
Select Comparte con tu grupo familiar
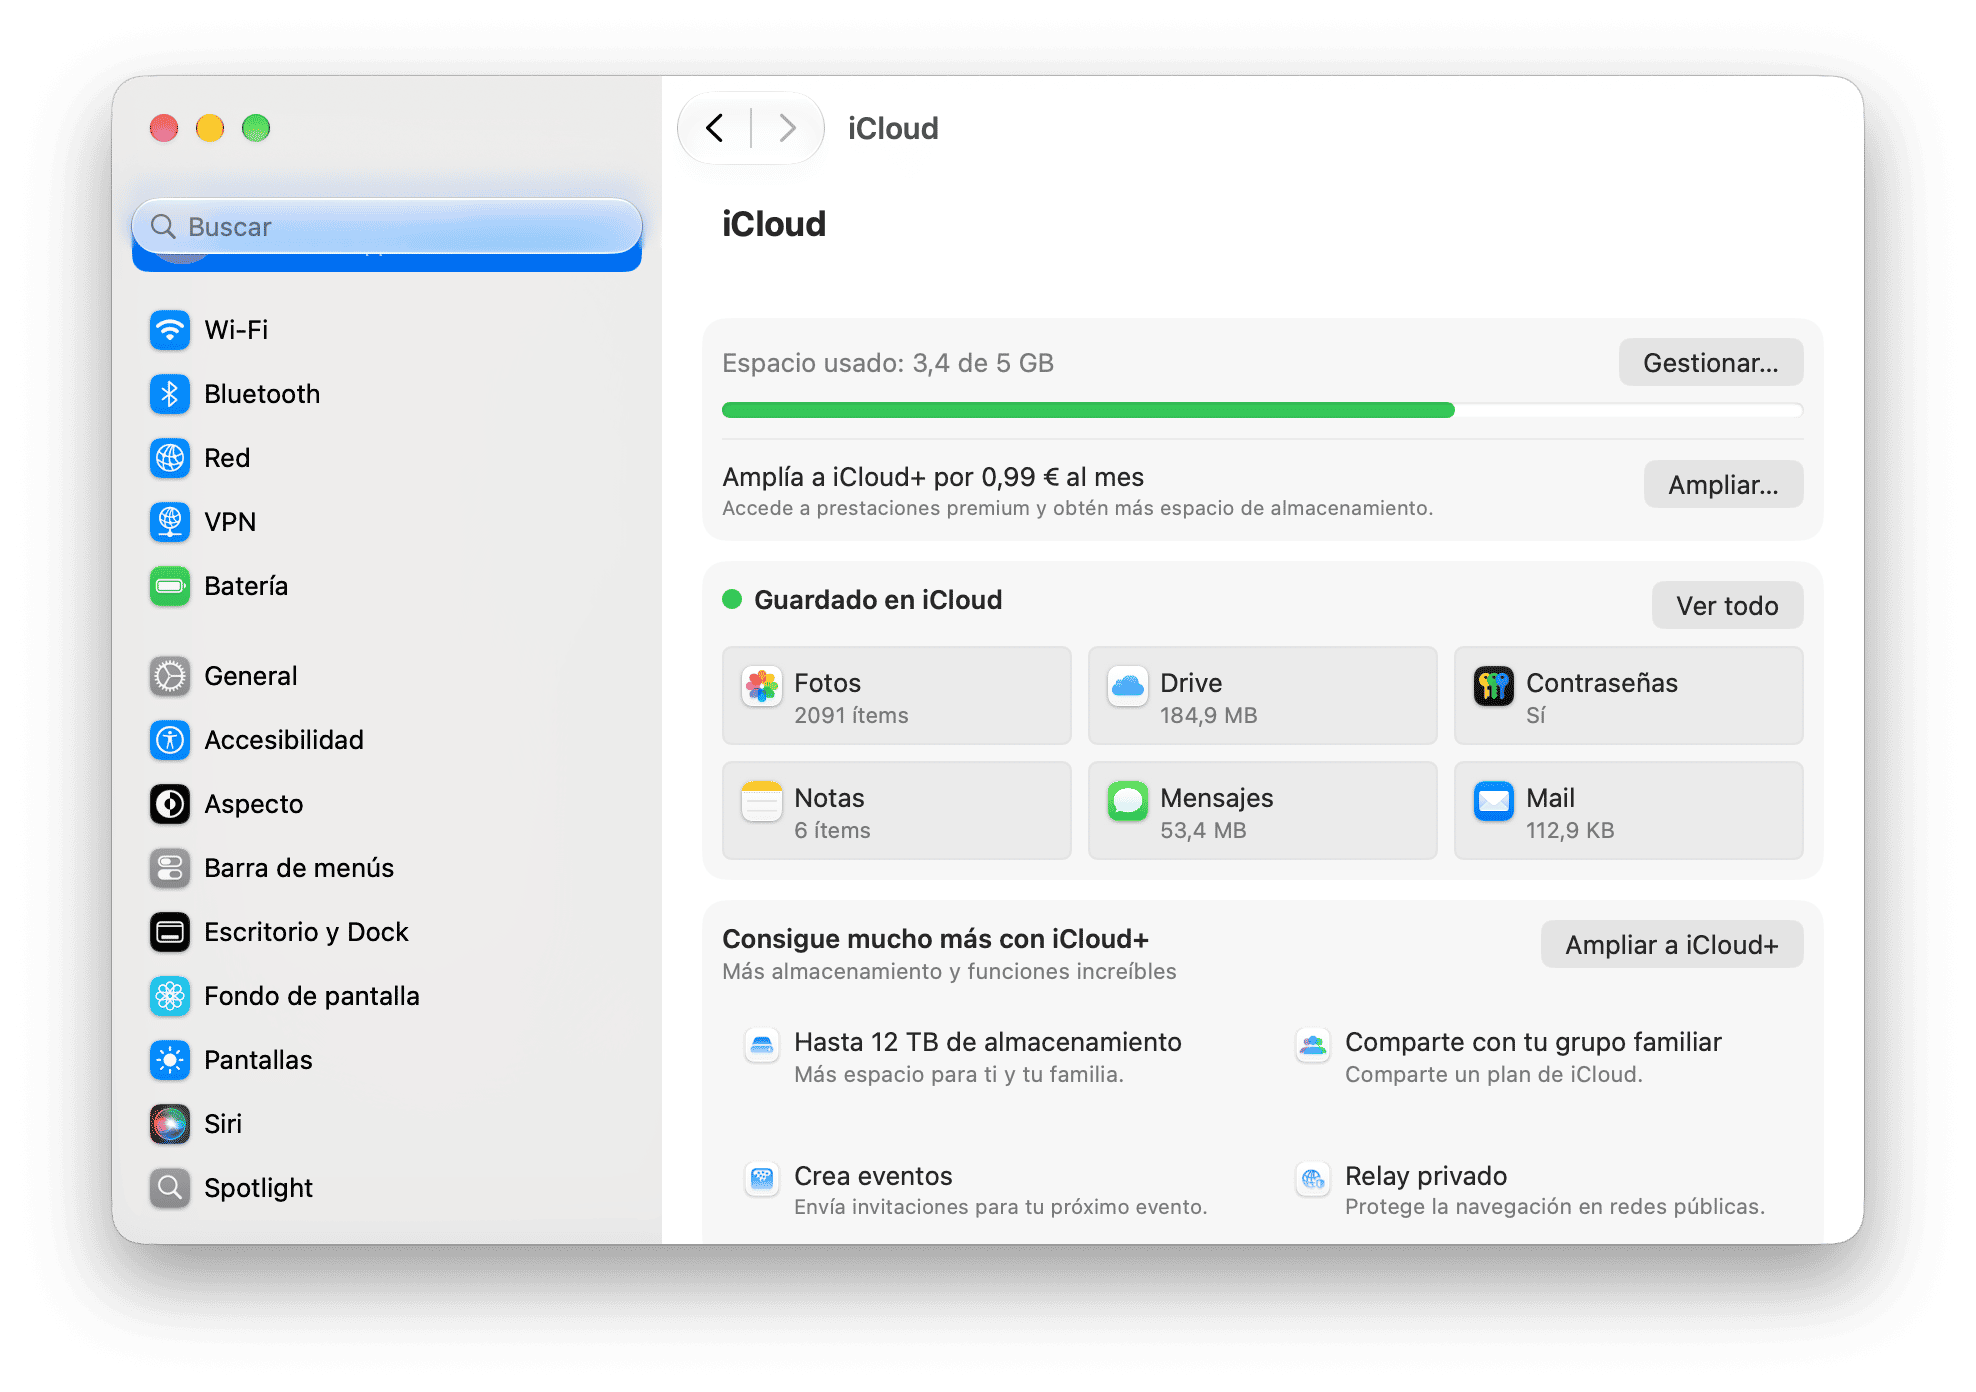1509,1057
